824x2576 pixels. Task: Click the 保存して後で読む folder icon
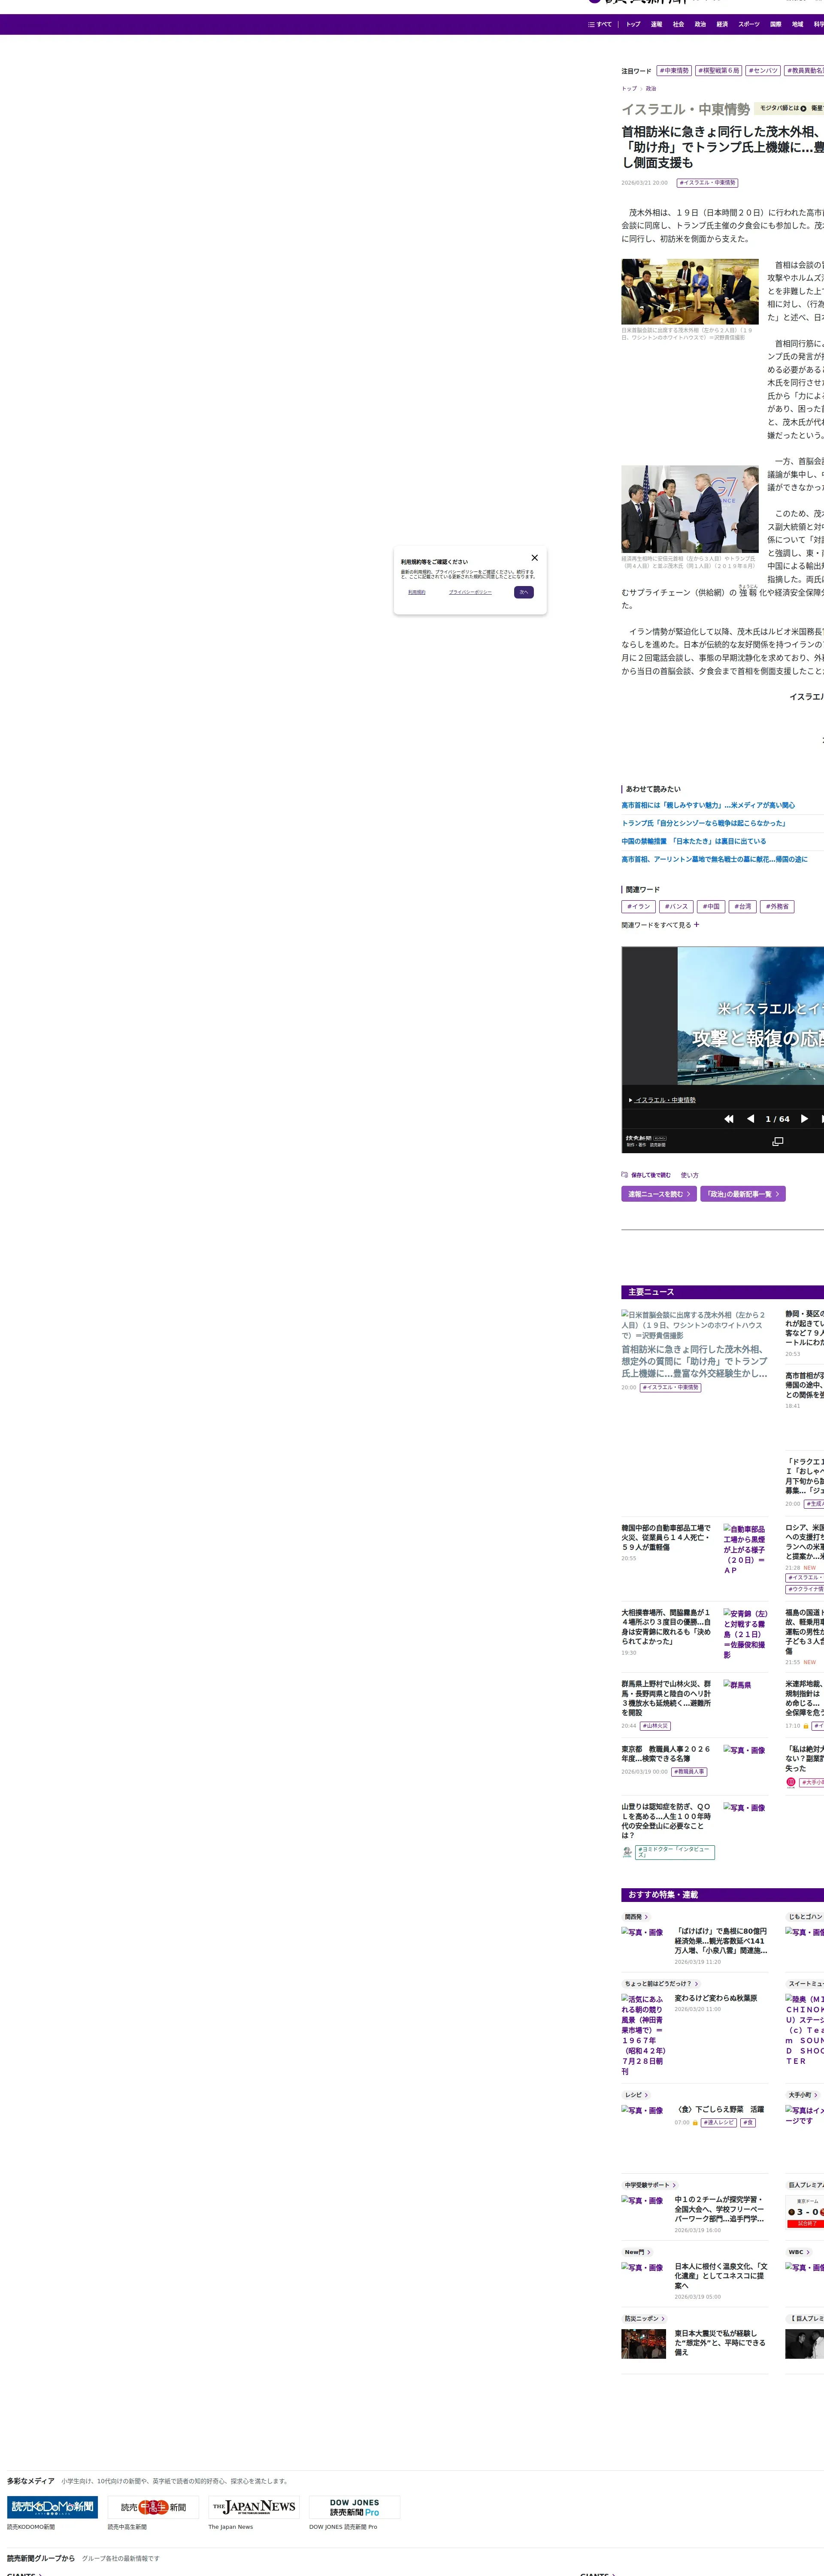click(x=625, y=1175)
